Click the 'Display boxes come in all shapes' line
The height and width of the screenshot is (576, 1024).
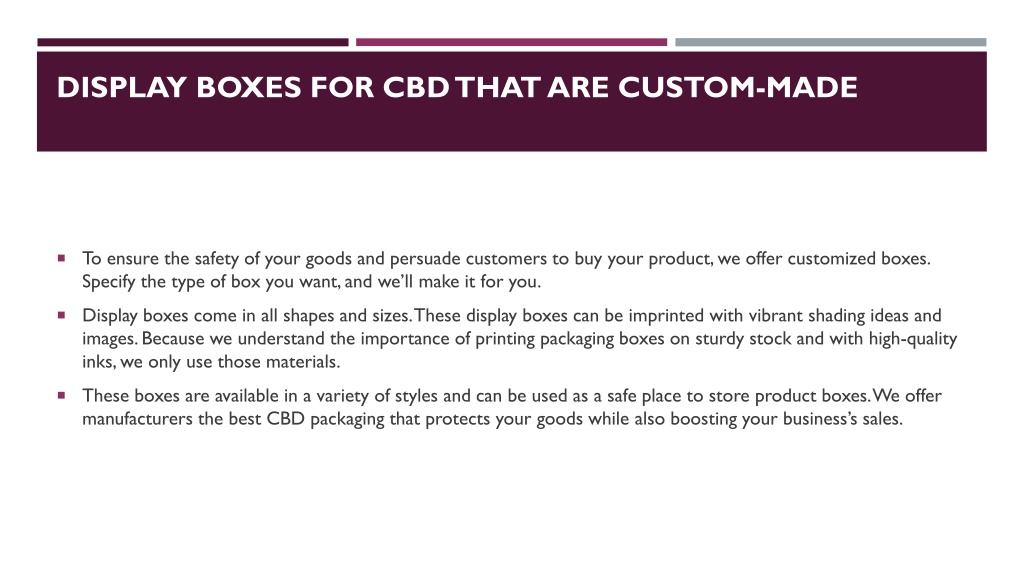pos(511,315)
